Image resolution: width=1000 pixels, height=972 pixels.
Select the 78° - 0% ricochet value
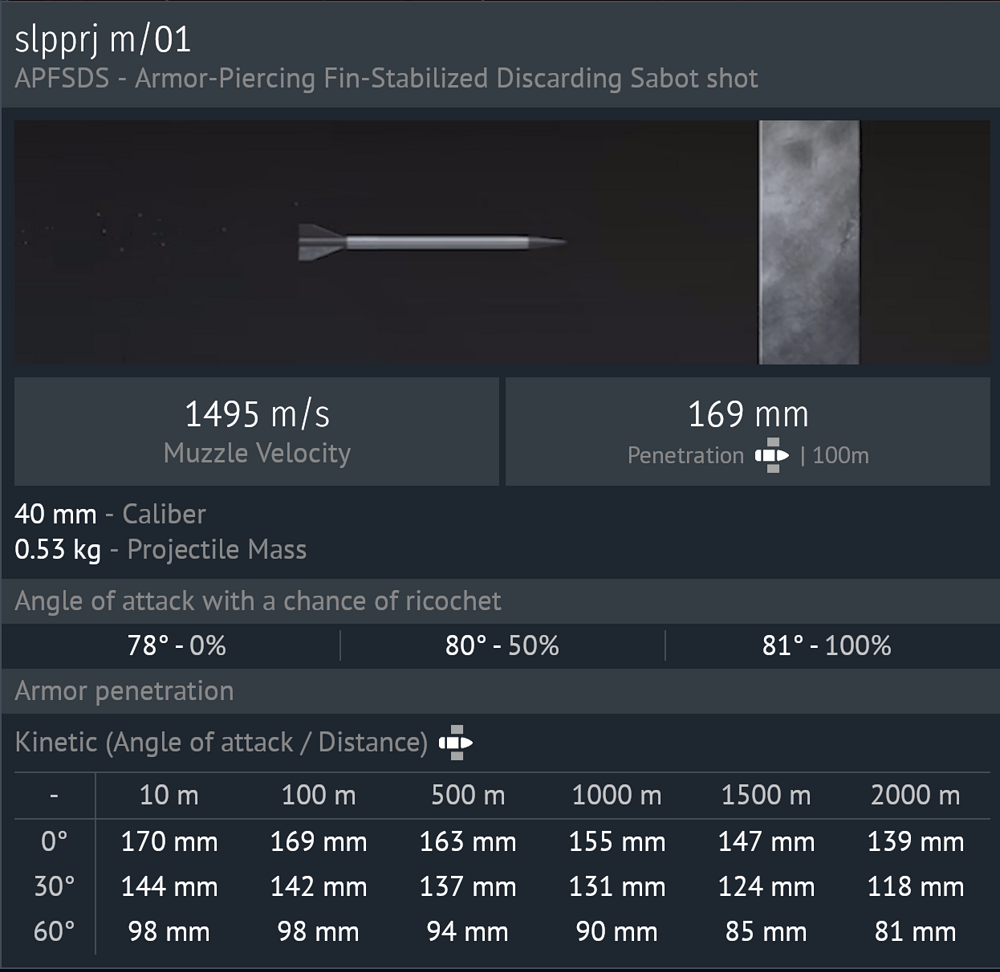point(178,646)
